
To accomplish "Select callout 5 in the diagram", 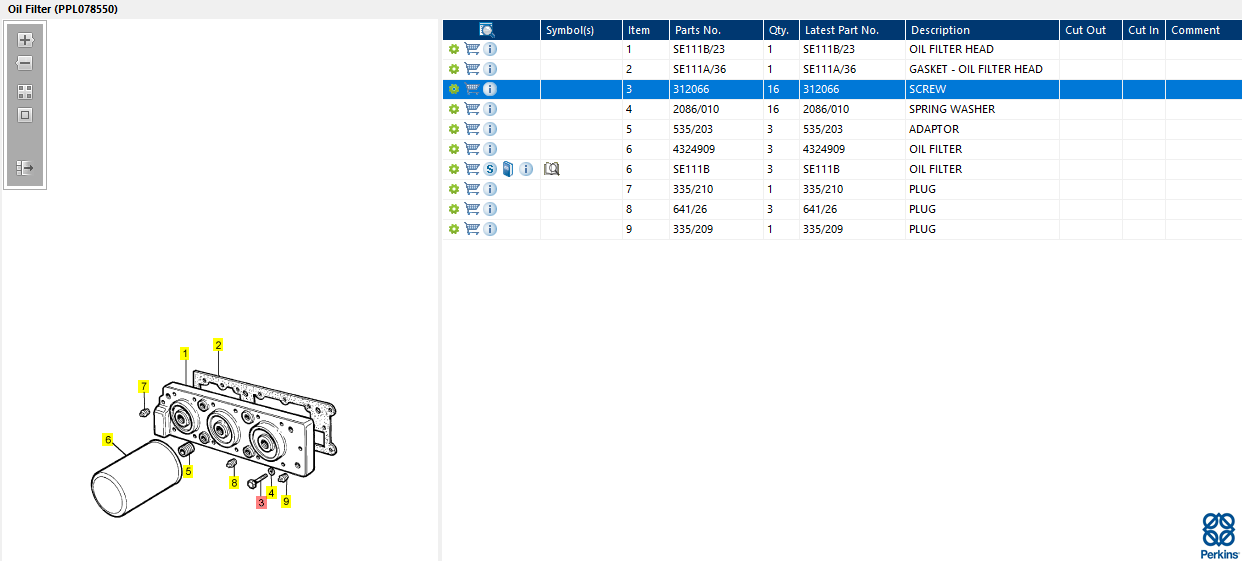I will pos(187,471).
